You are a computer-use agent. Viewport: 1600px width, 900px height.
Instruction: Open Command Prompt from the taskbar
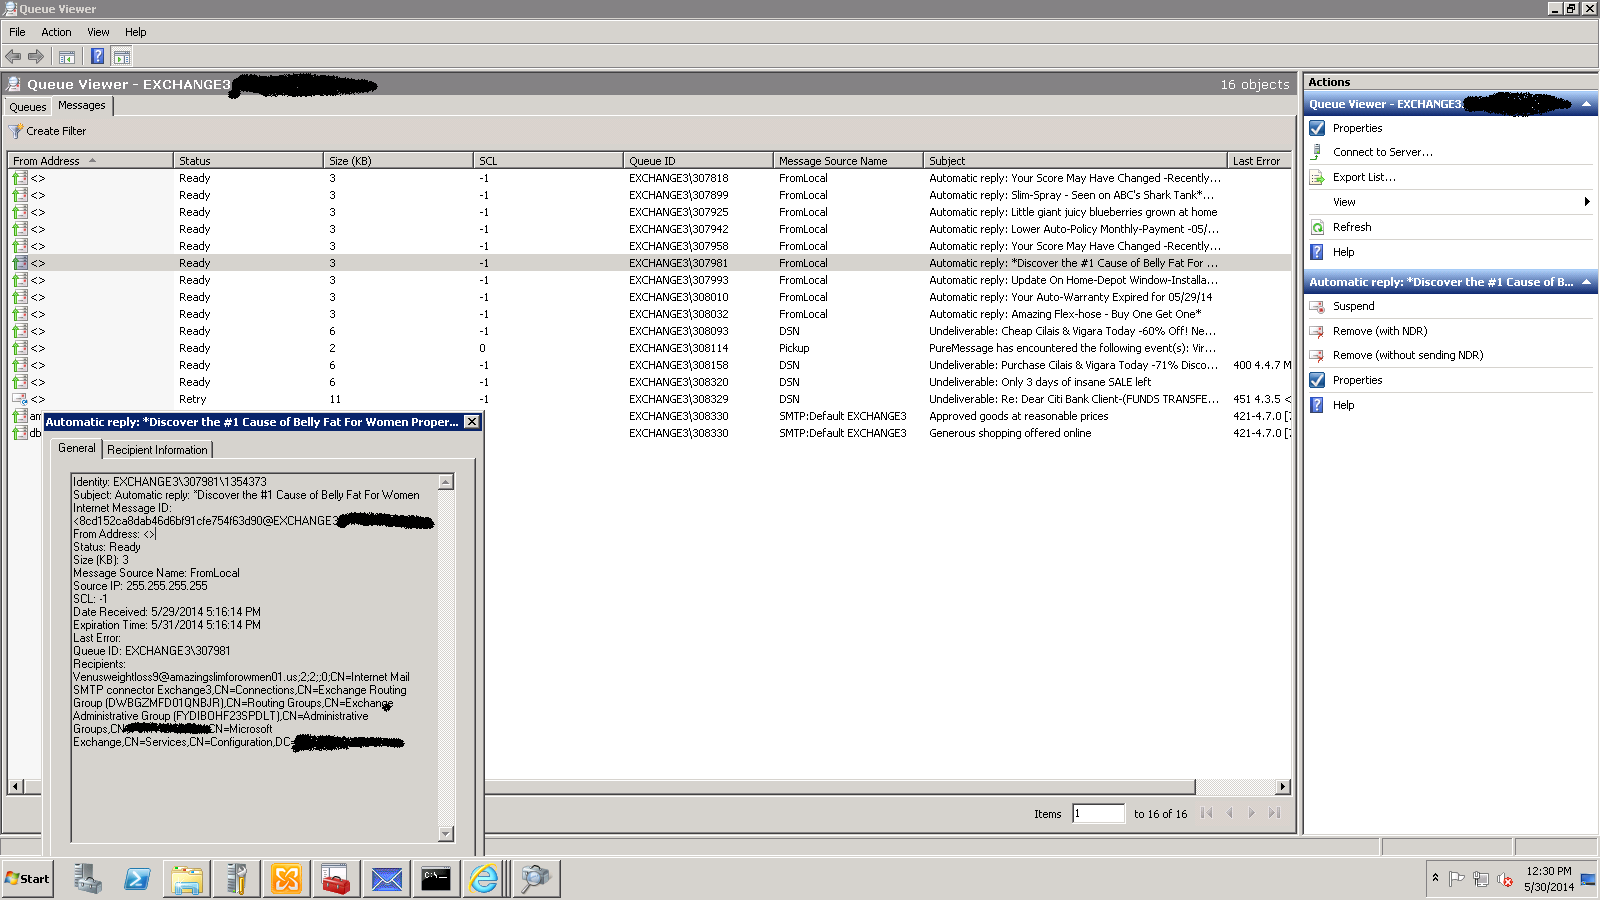pos(436,879)
